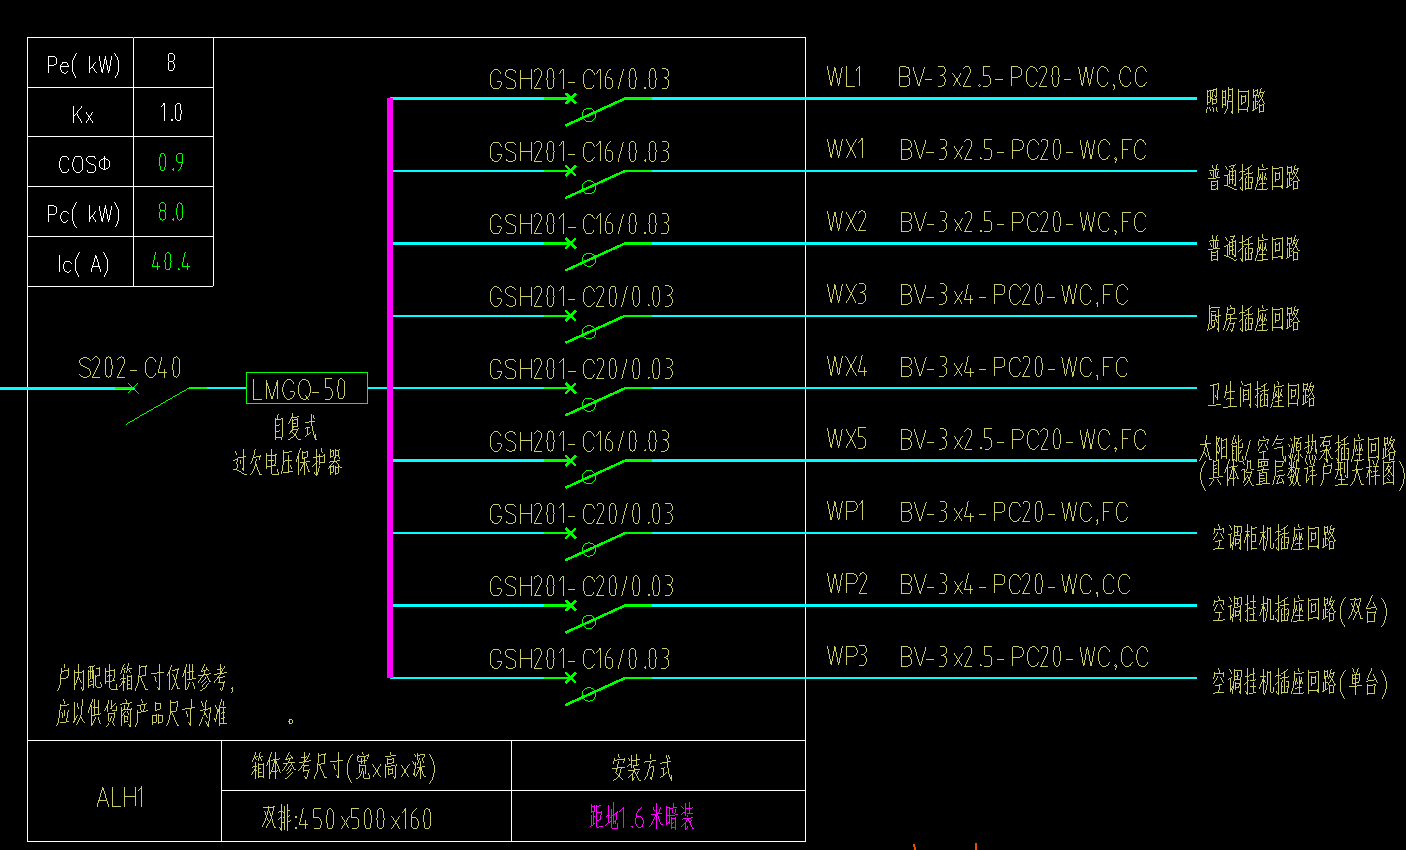
Task: Select the S202-C40 main breaker label
Action: click(x=130, y=368)
